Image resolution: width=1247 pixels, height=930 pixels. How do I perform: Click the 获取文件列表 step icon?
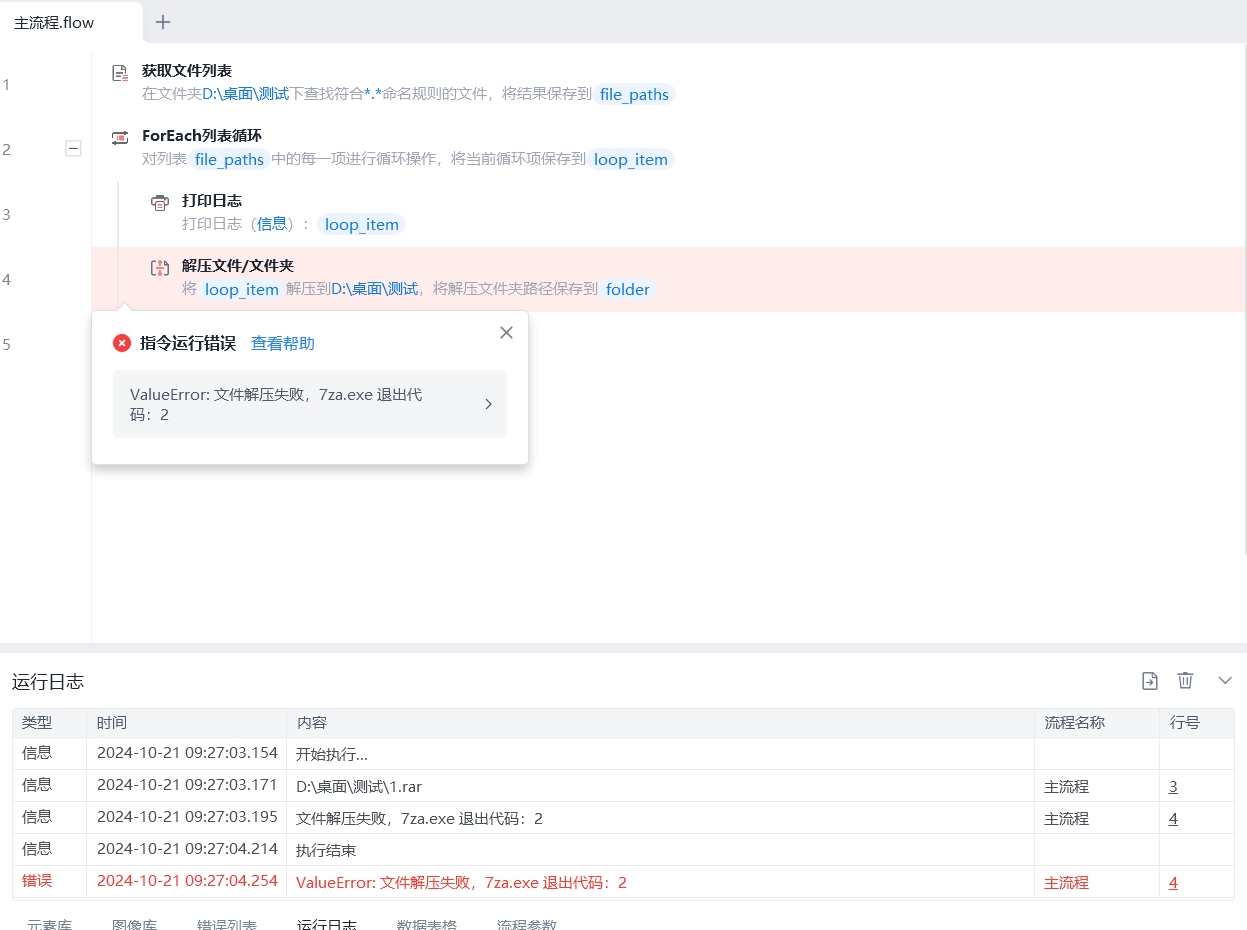pos(120,73)
